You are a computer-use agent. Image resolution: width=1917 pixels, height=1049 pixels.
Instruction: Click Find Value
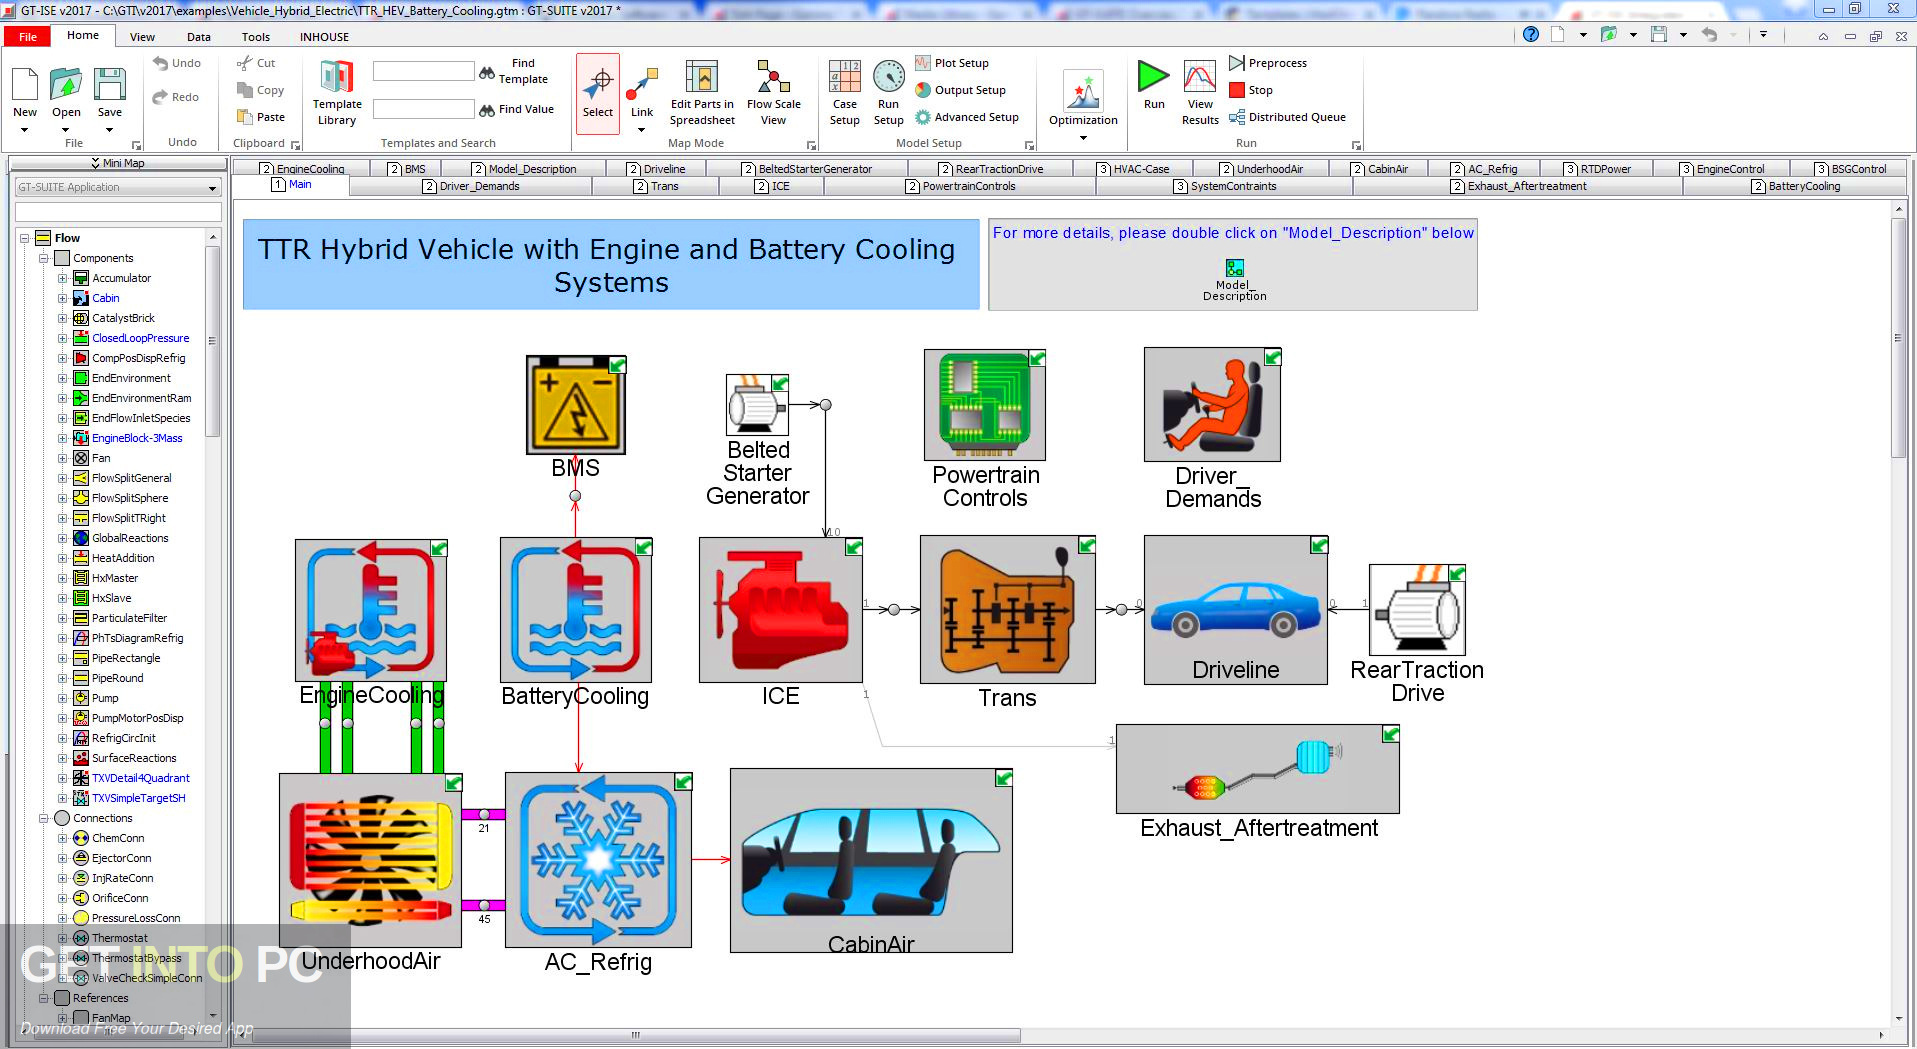[516, 109]
